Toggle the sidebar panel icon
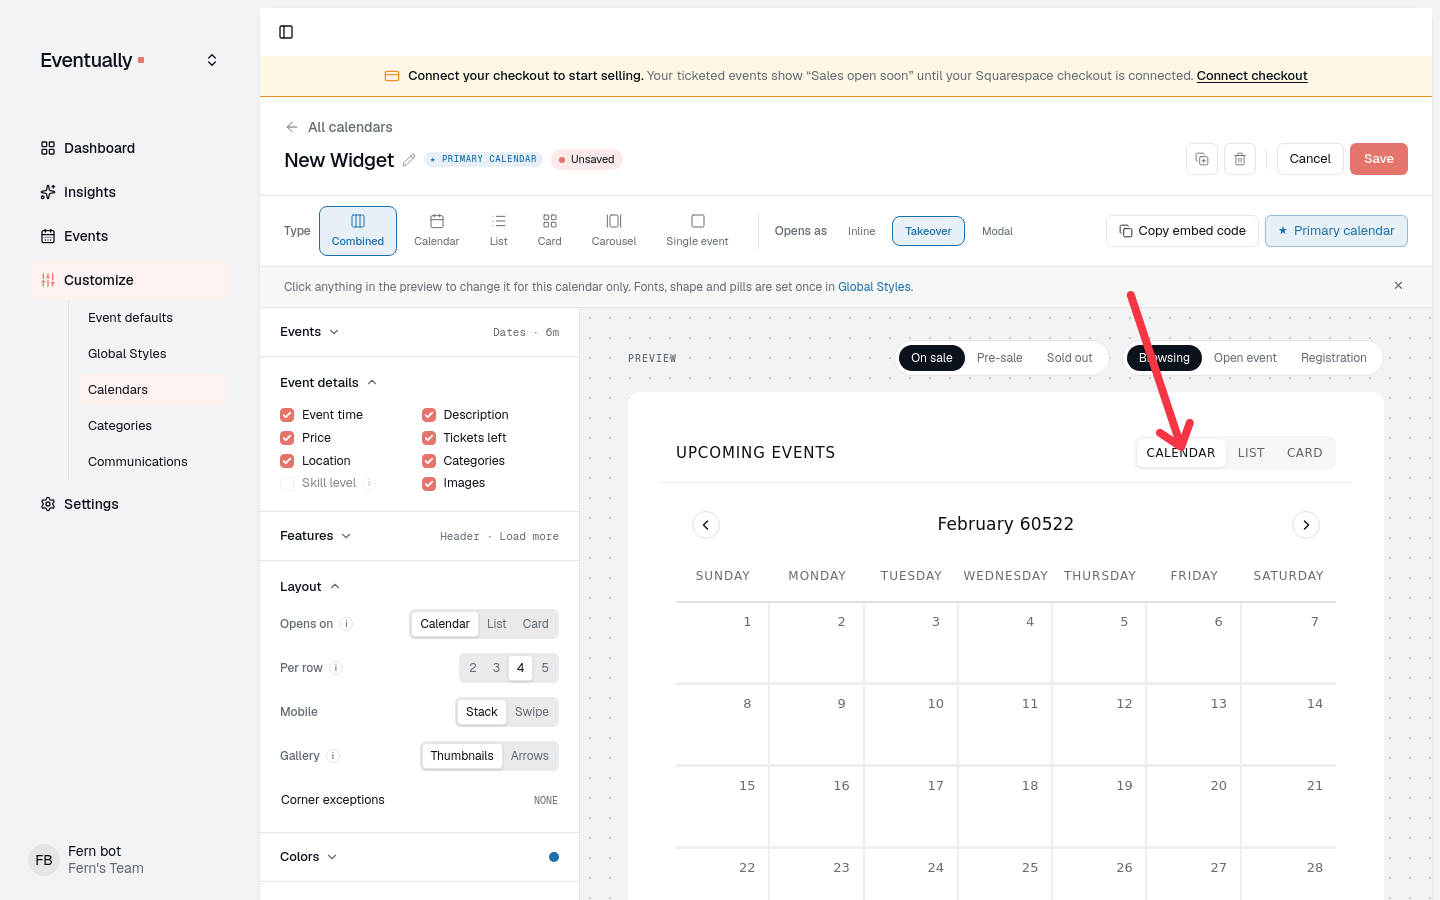 coord(286,32)
